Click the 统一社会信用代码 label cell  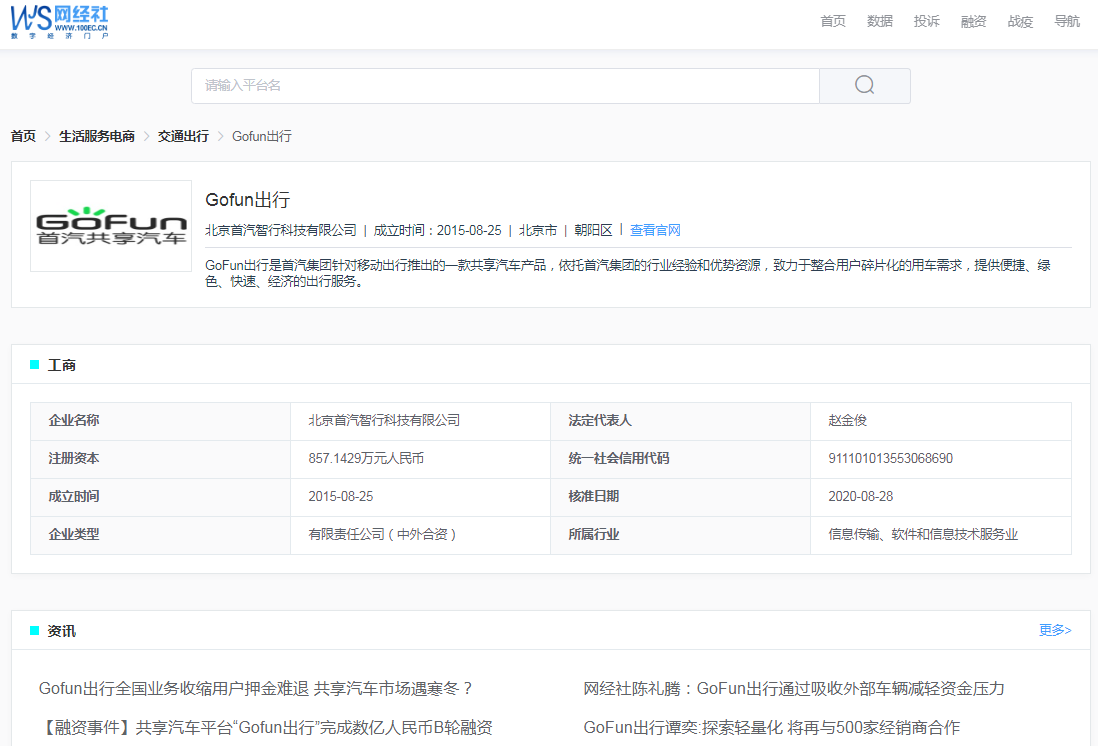click(680, 459)
